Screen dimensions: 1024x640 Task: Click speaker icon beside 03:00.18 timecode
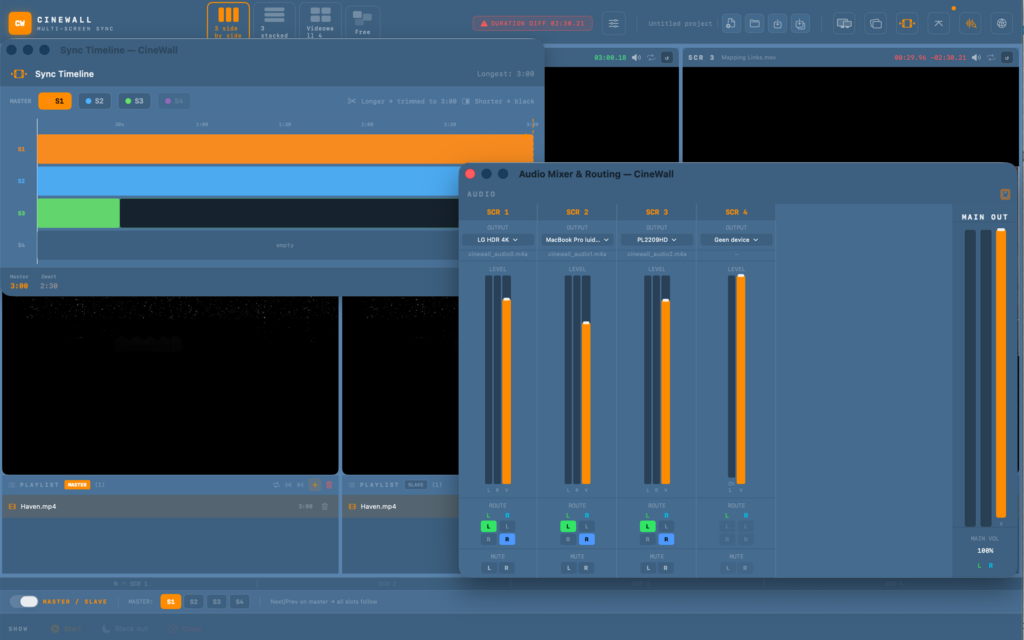pos(636,57)
